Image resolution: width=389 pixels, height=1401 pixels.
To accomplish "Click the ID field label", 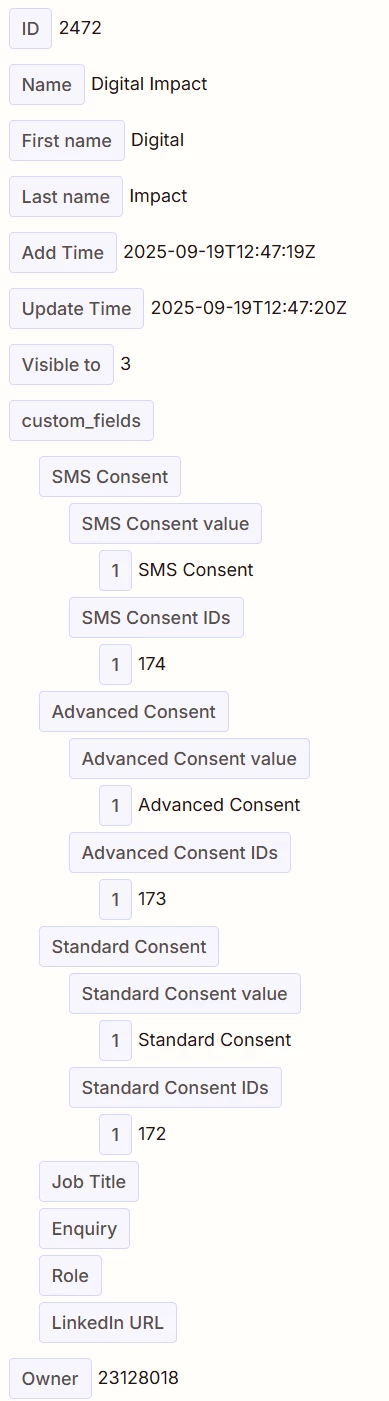I will pos(30,29).
